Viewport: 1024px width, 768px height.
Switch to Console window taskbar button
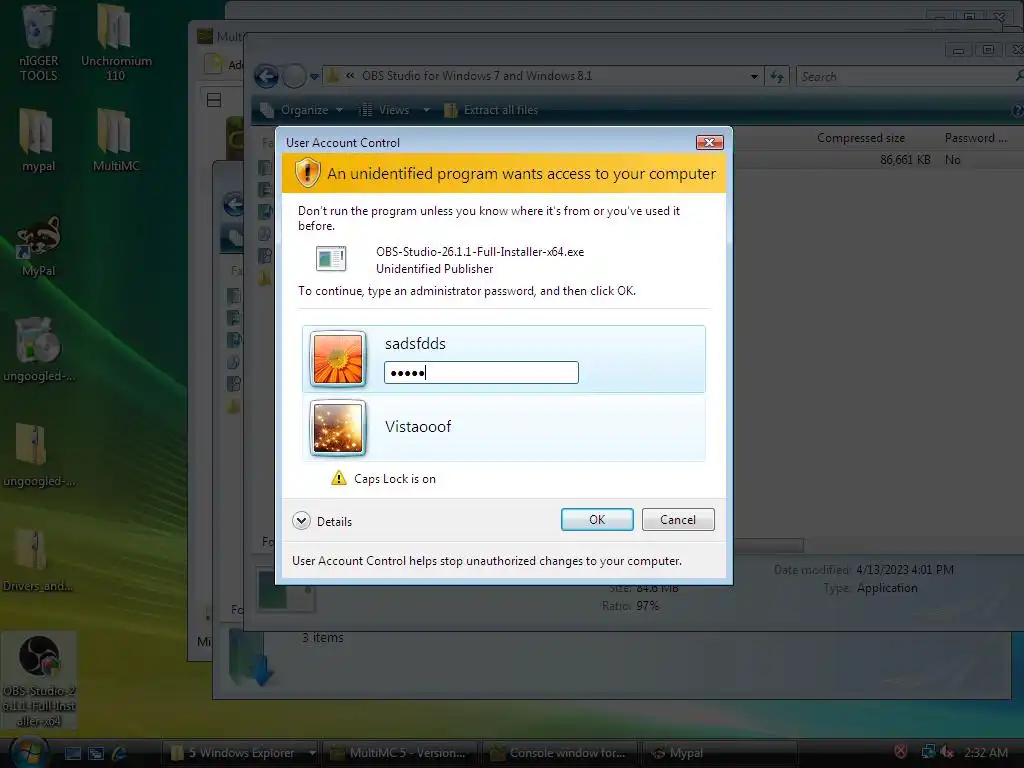coord(559,753)
